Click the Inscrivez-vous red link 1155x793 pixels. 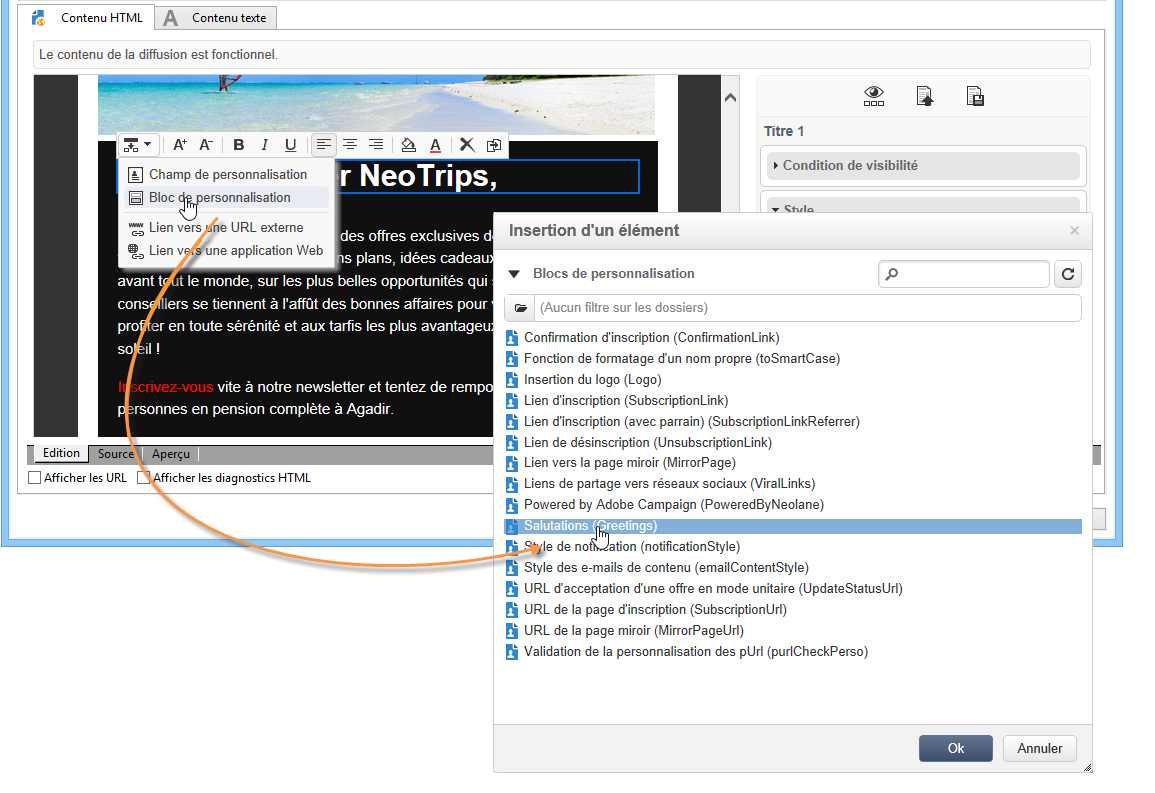point(166,387)
